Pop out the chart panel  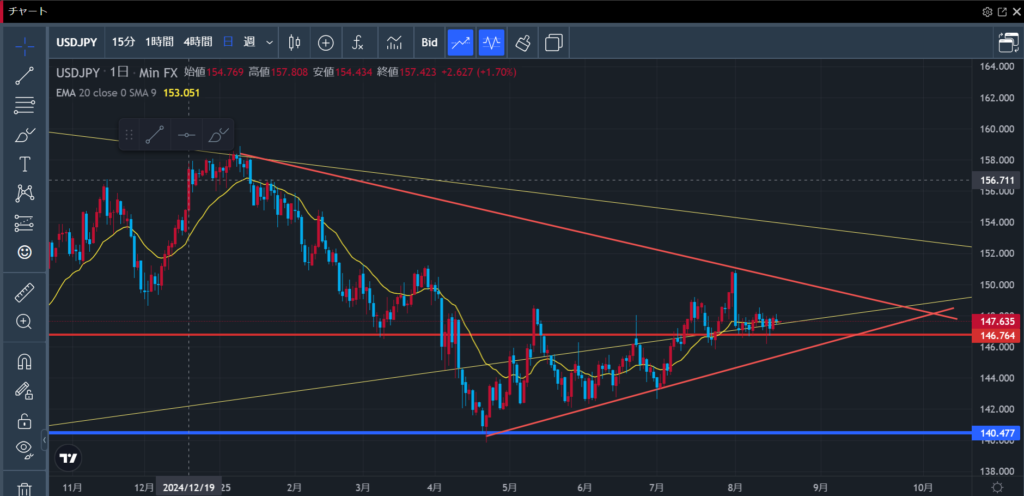coord(1002,12)
